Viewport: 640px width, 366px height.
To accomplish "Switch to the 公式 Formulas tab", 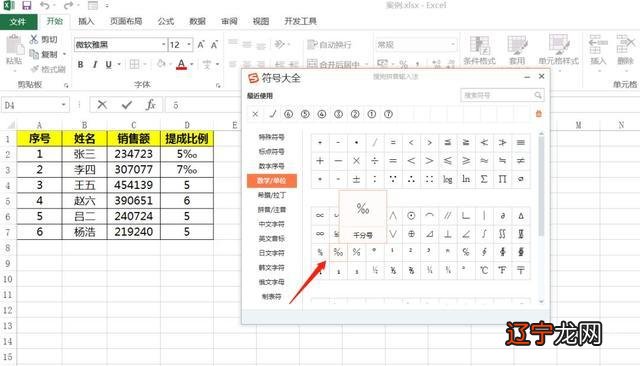I will 166,21.
